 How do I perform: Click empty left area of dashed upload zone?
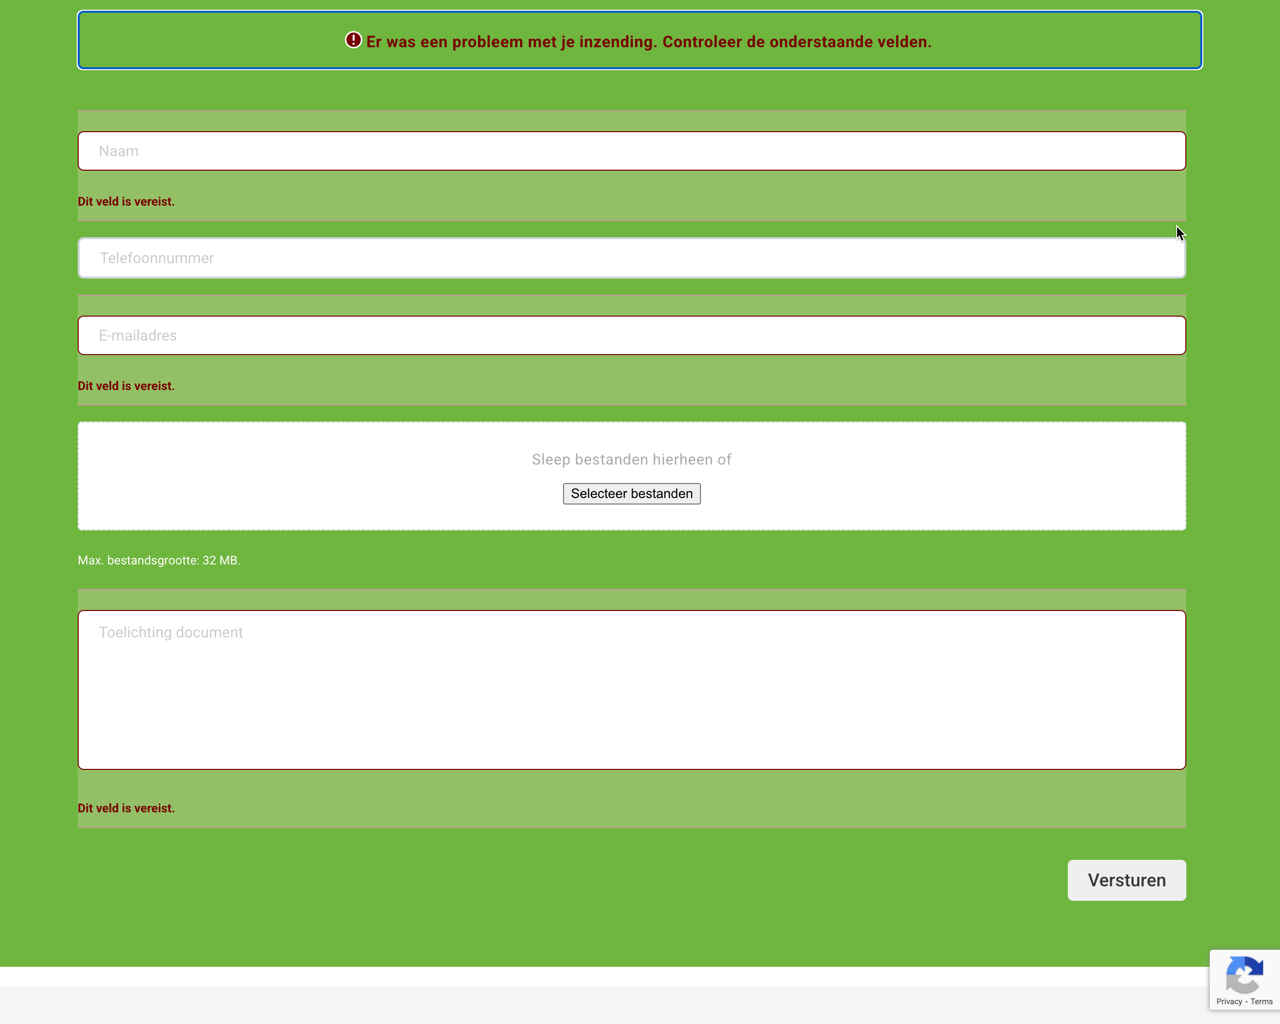pyautogui.click(x=250, y=476)
